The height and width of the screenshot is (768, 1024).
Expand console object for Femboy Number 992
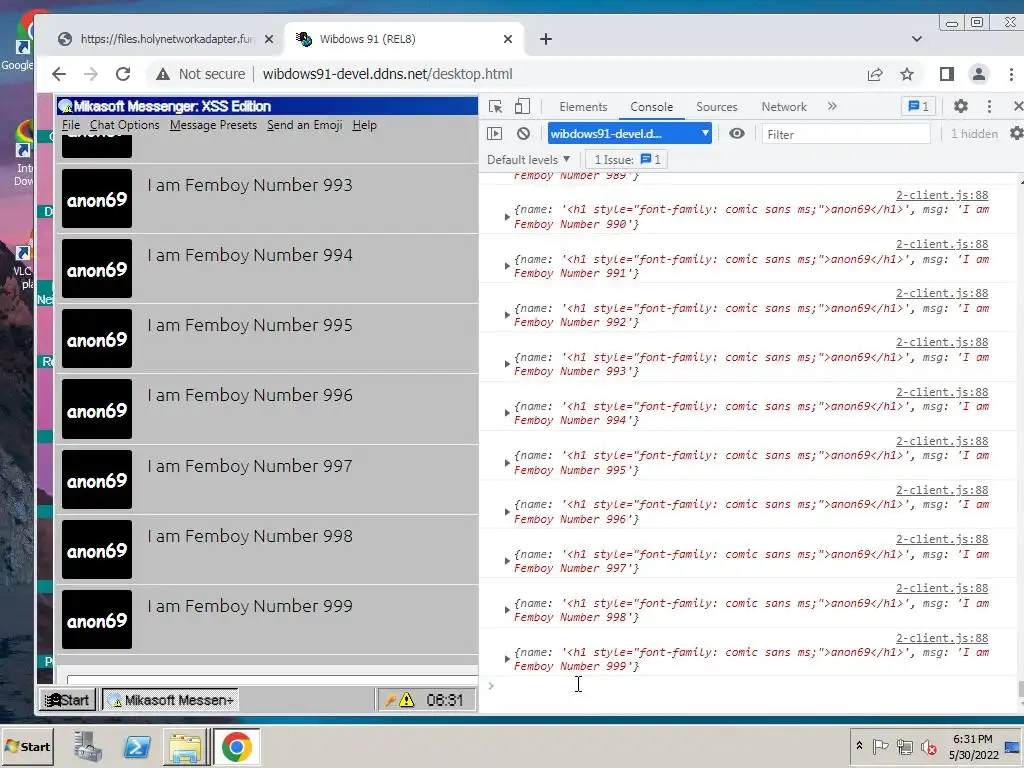[x=507, y=315]
